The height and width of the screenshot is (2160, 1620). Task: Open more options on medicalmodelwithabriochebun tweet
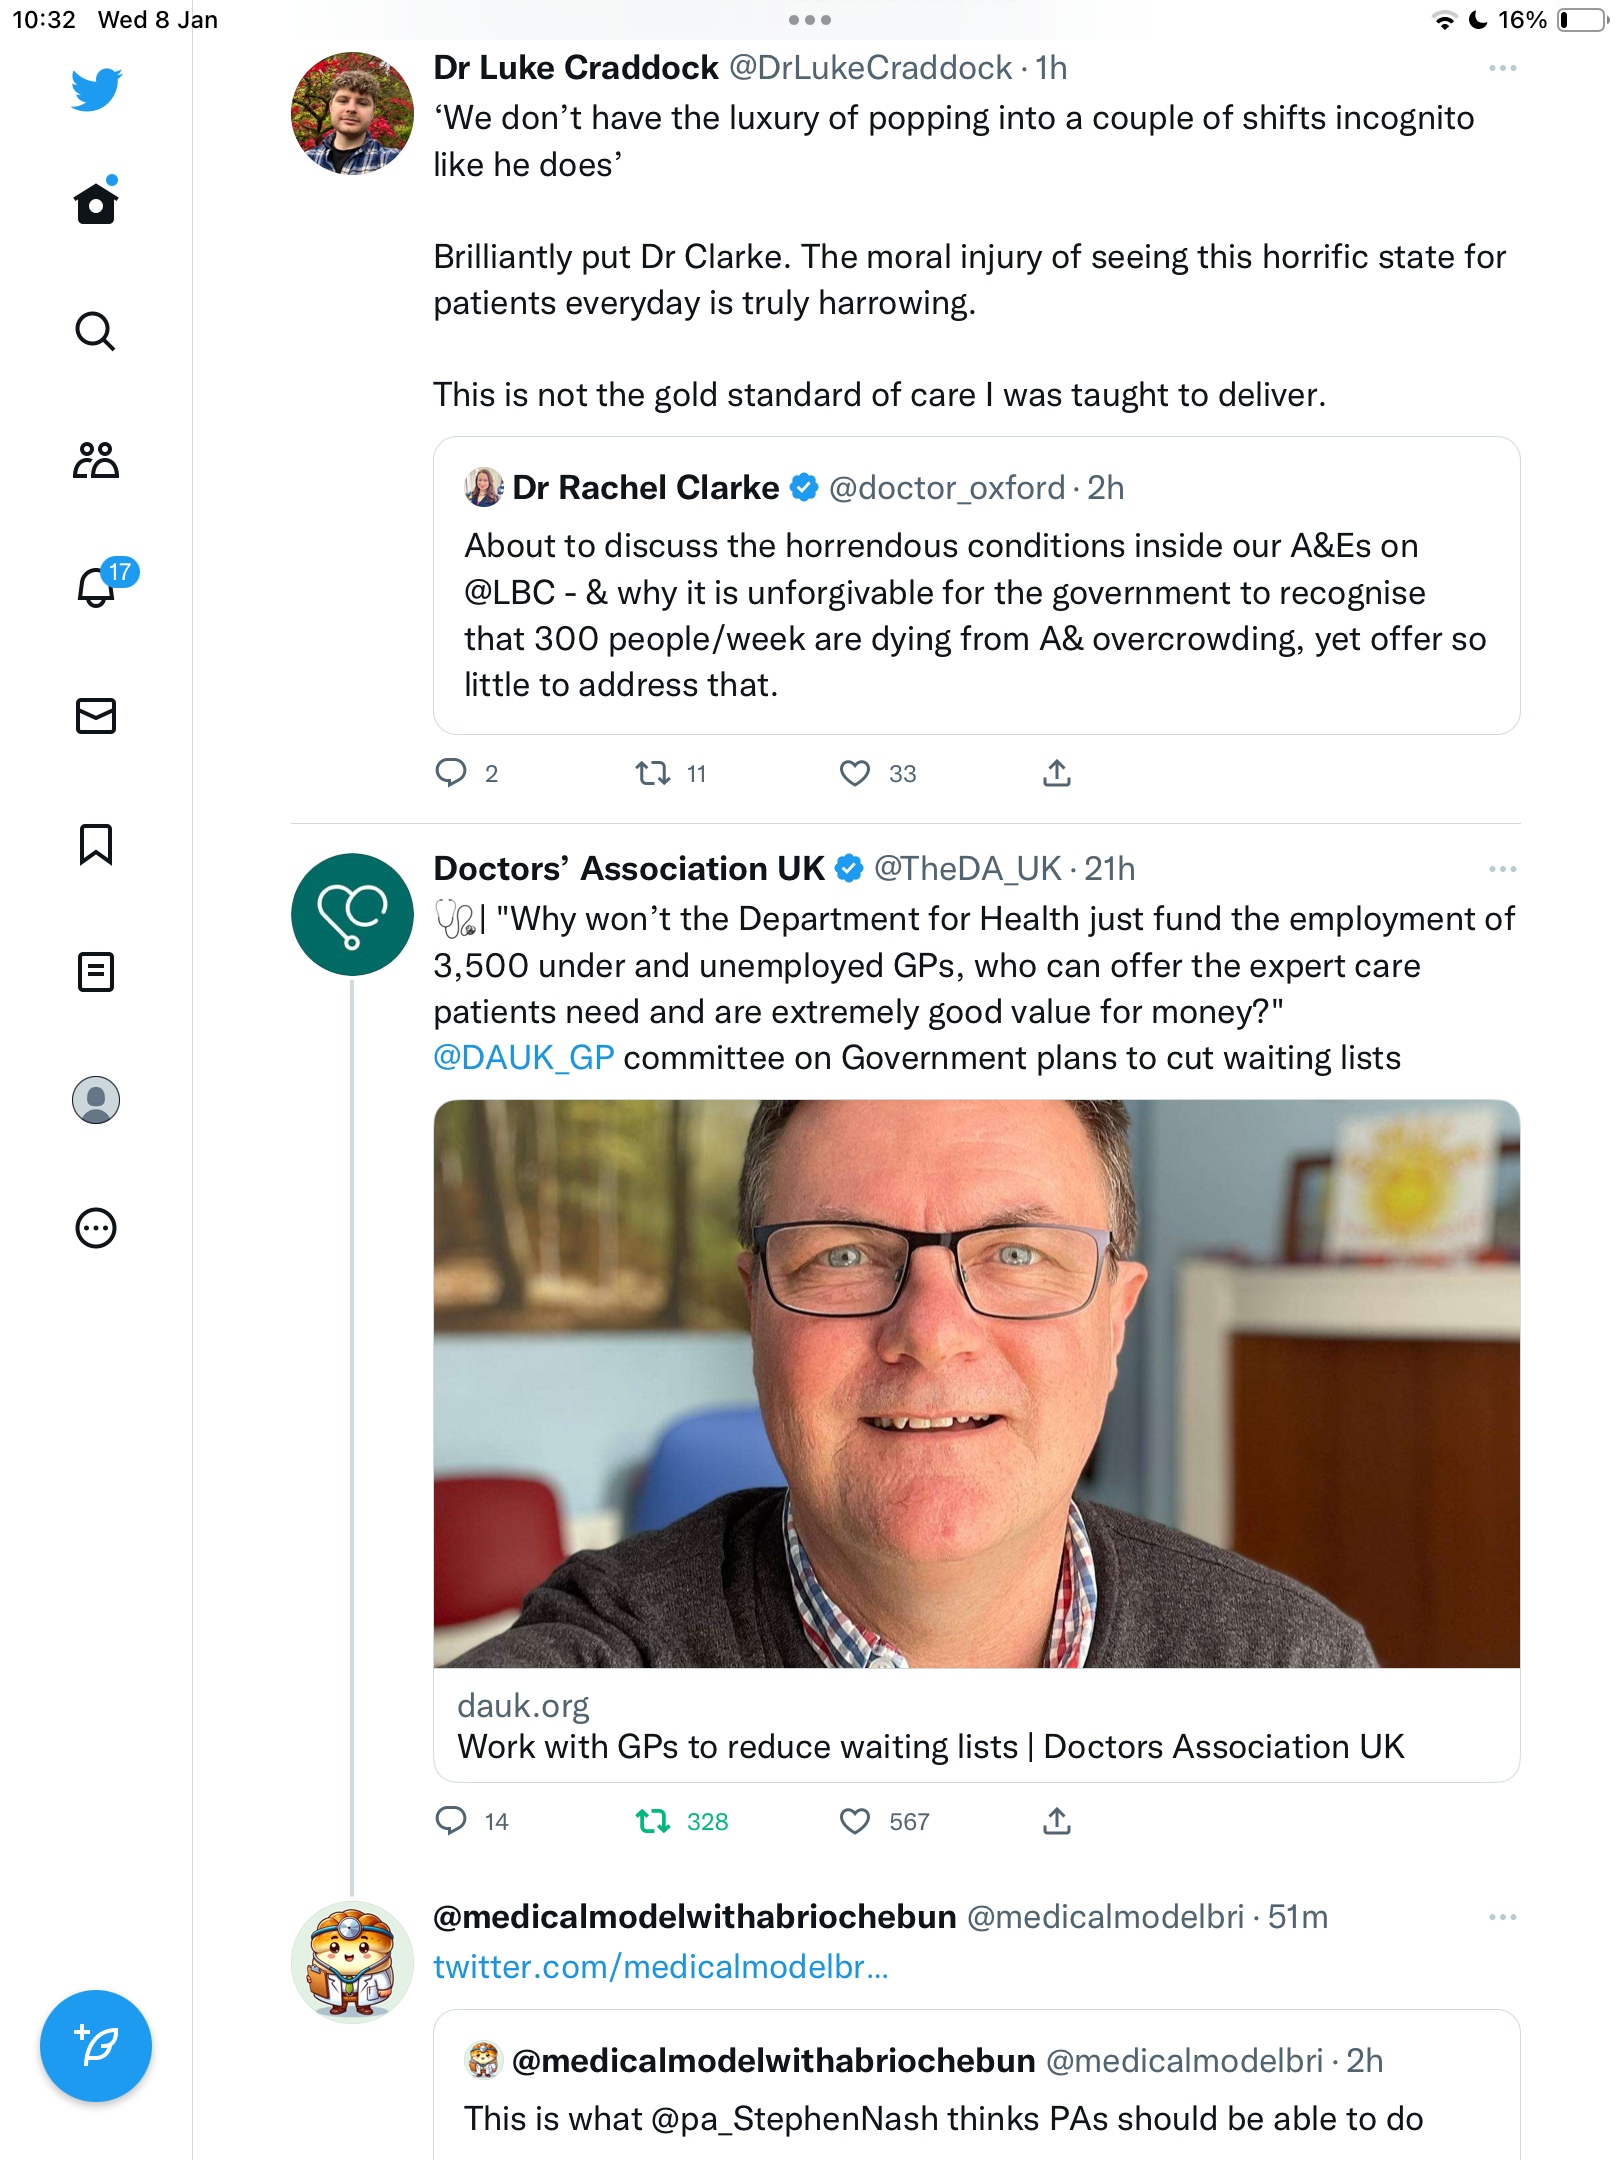click(x=1502, y=1917)
